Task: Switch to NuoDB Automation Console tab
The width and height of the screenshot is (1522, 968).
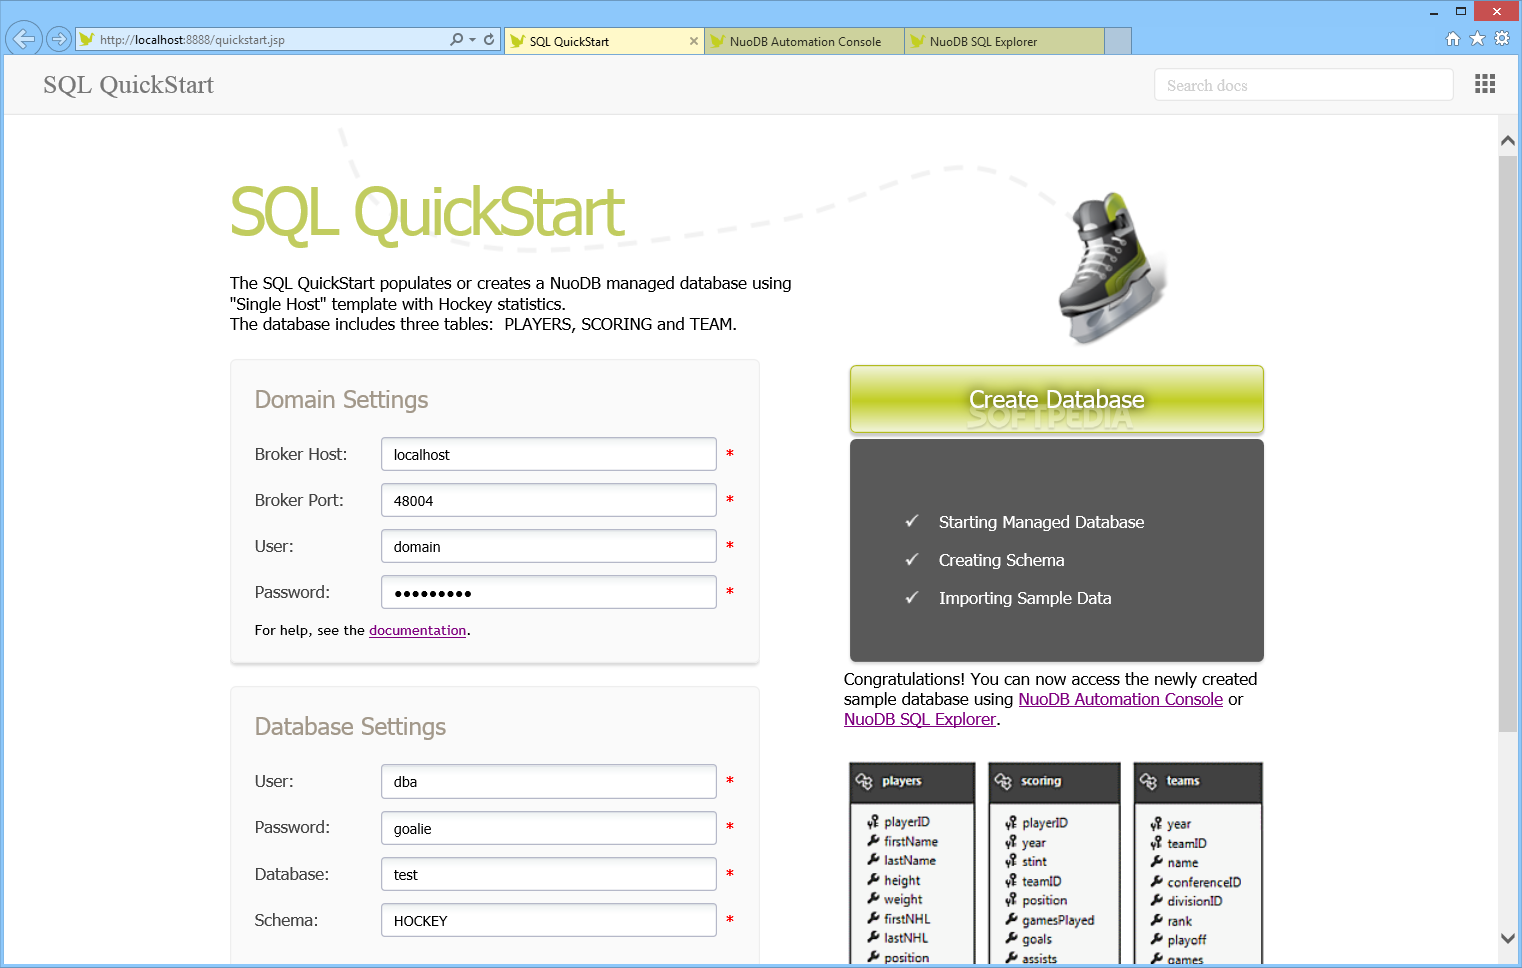Action: click(804, 41)
